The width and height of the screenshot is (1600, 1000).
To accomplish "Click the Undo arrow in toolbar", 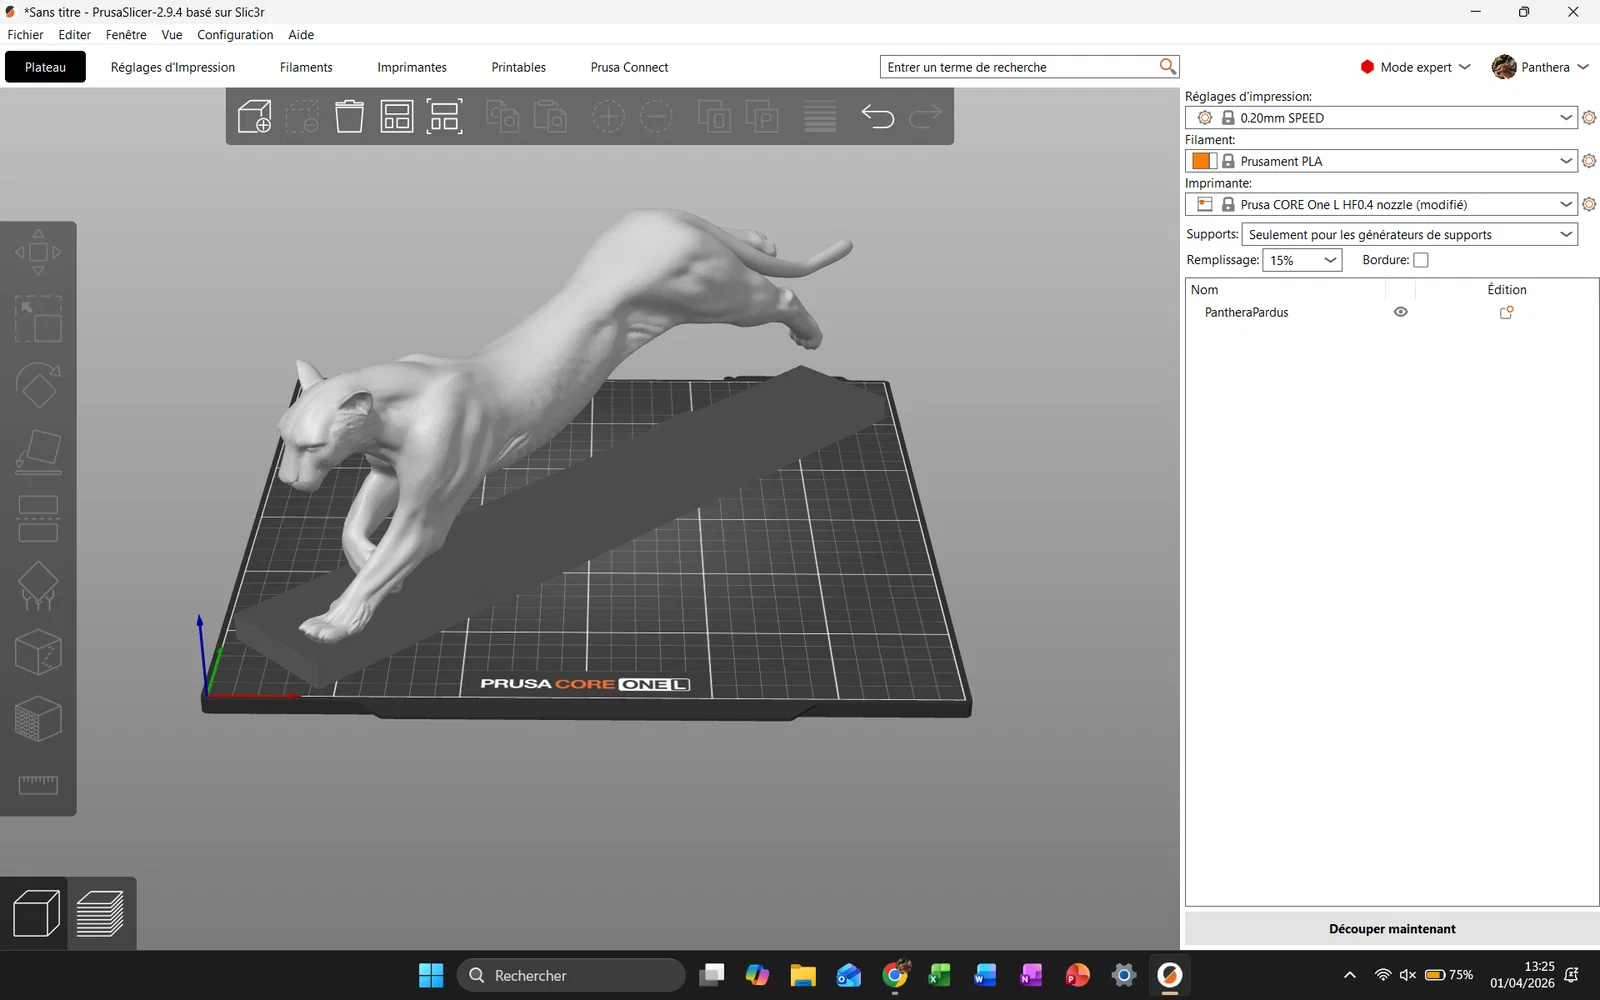I will click(877, 117).
